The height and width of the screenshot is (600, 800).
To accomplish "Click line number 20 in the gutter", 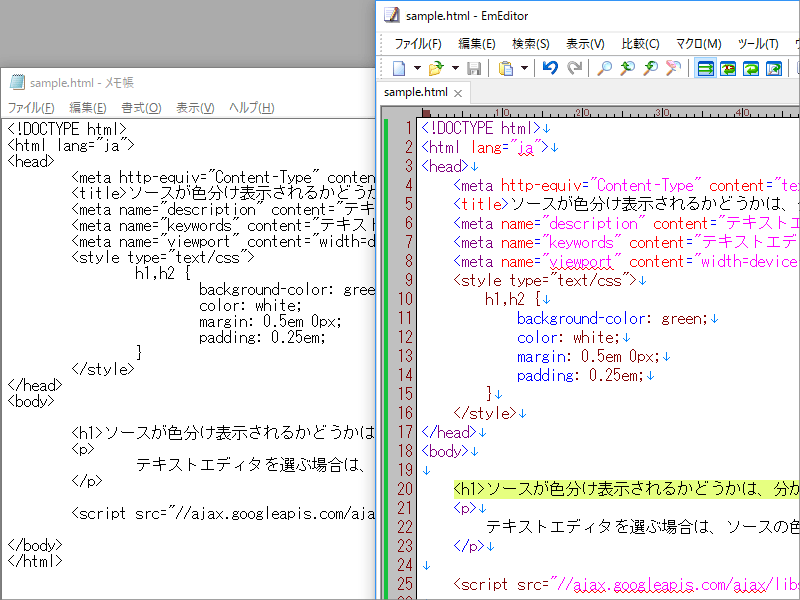I will (x=404, y=489).
